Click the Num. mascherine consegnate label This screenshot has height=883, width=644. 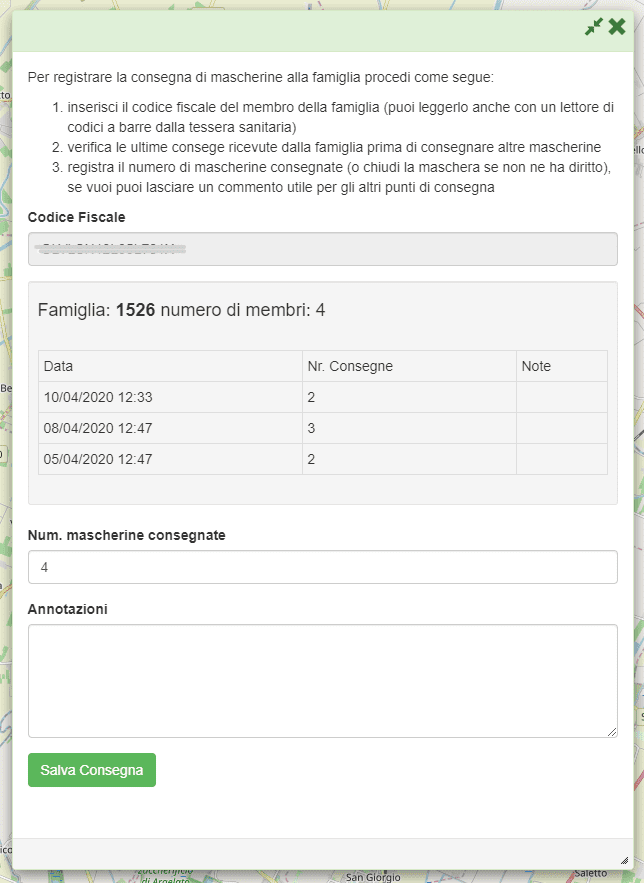(121, 535)
